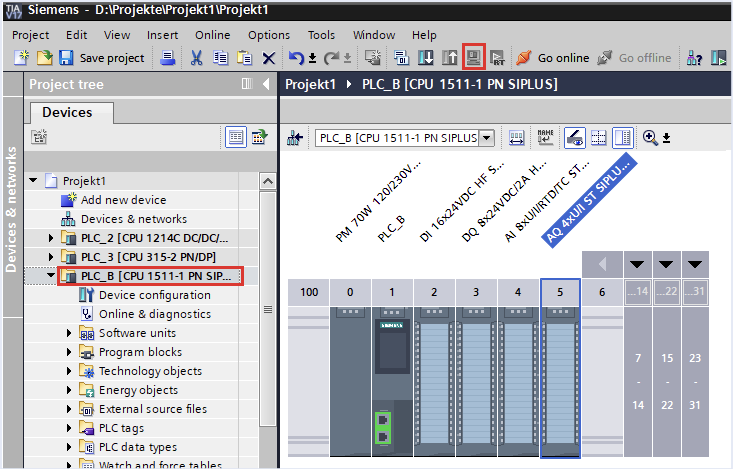Click the Compile icon in toolbar

click(x=400, y=58)
